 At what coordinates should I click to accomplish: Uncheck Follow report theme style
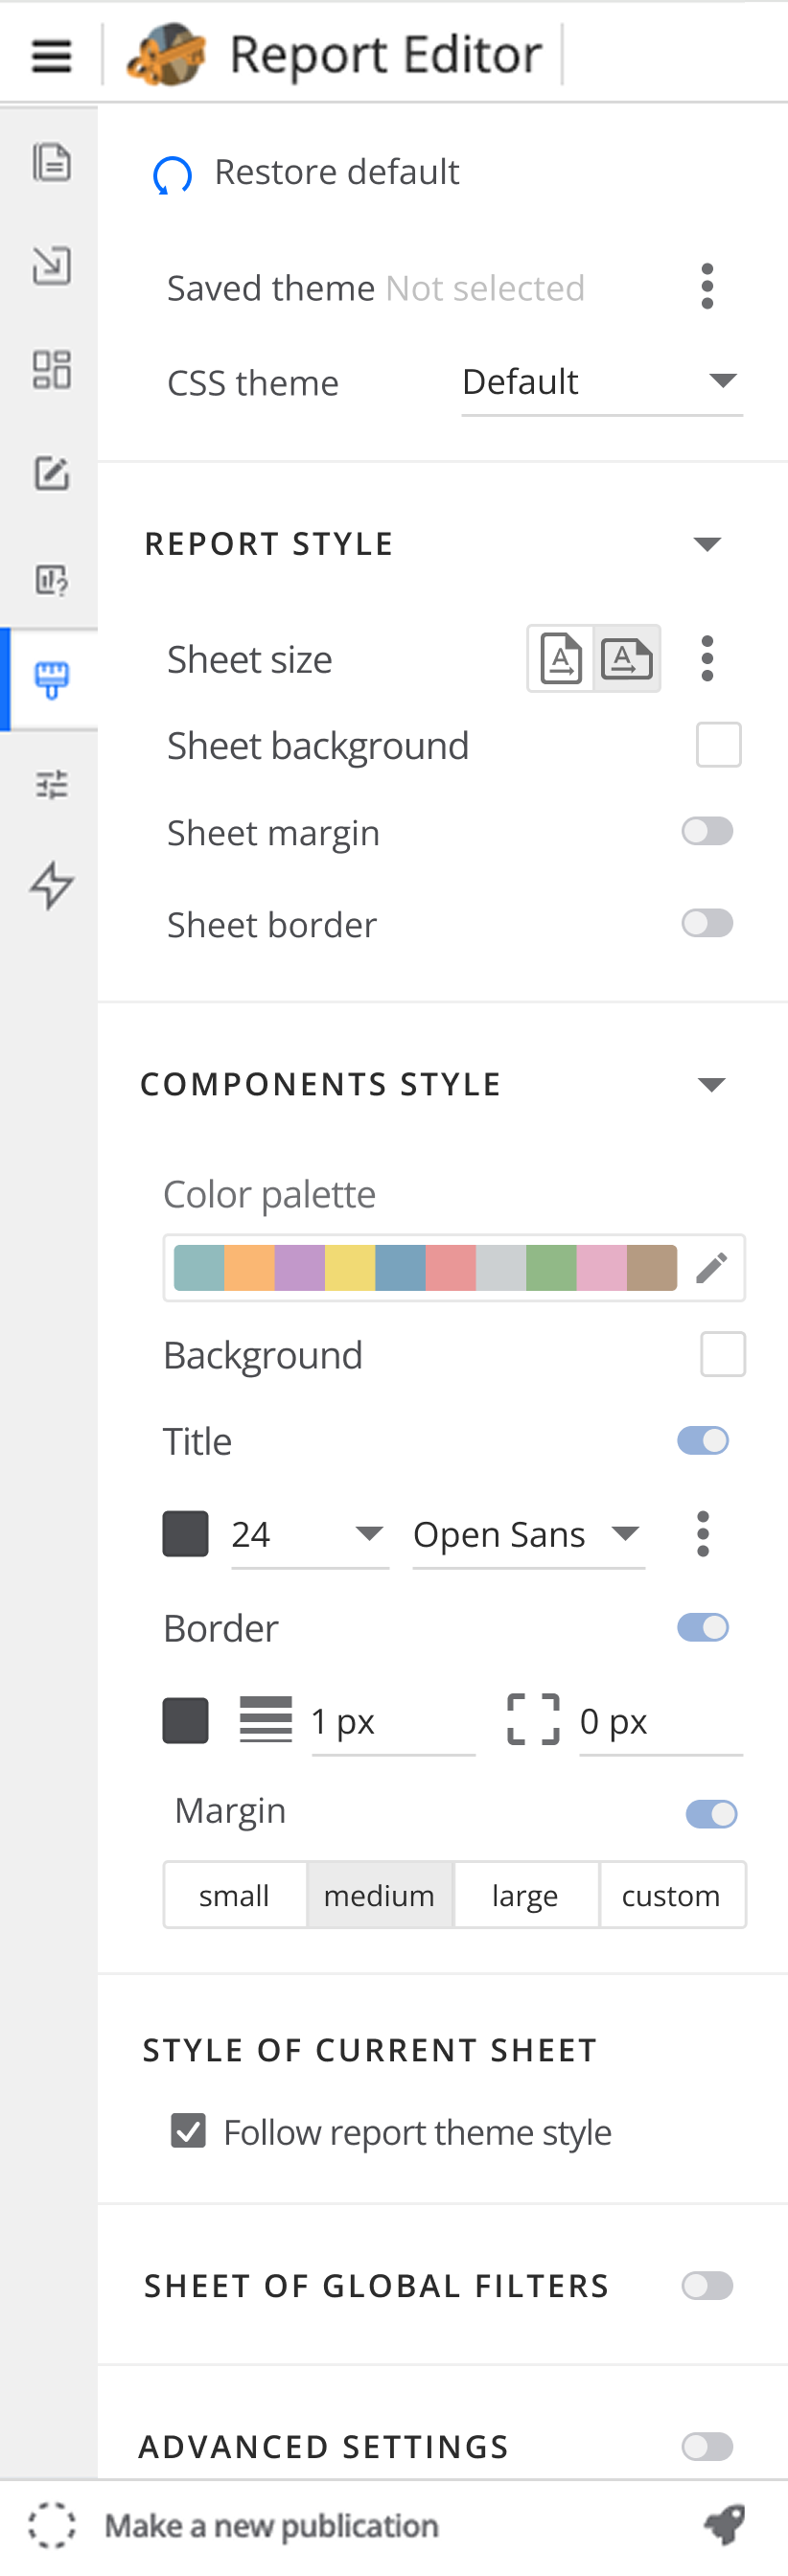pos(188,2131)
